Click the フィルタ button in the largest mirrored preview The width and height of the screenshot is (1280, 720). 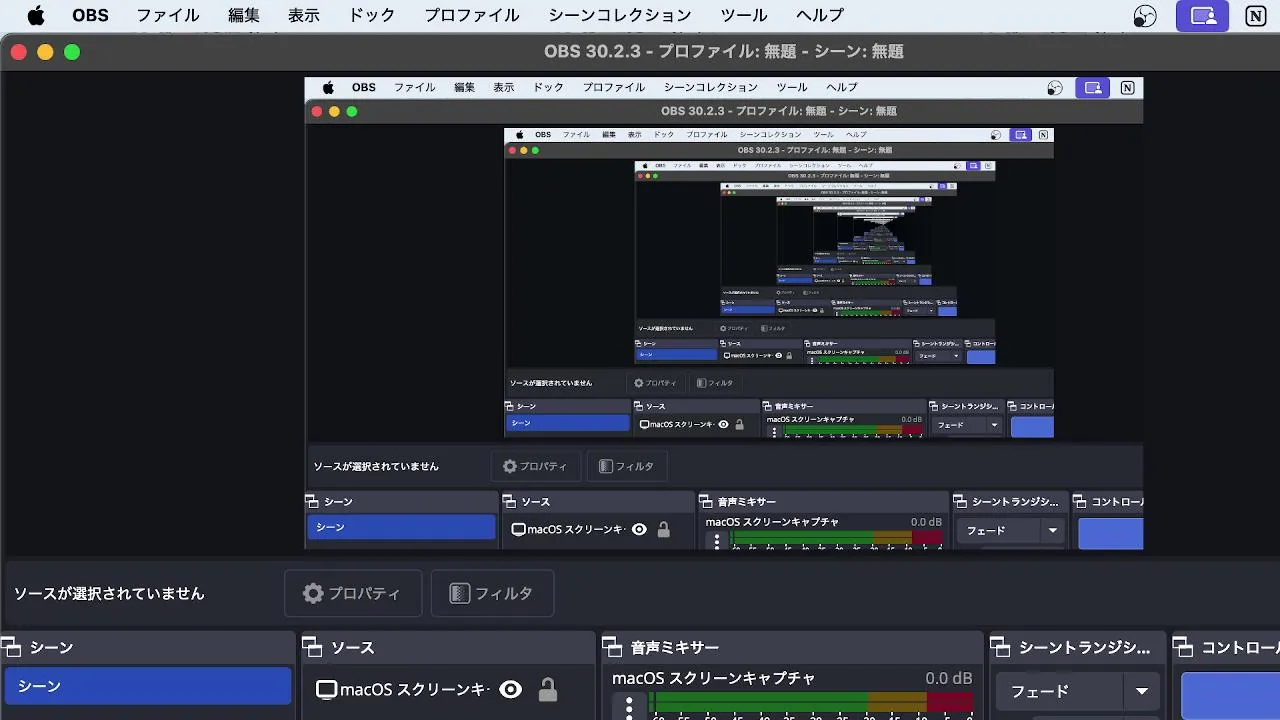coord(627,466)
